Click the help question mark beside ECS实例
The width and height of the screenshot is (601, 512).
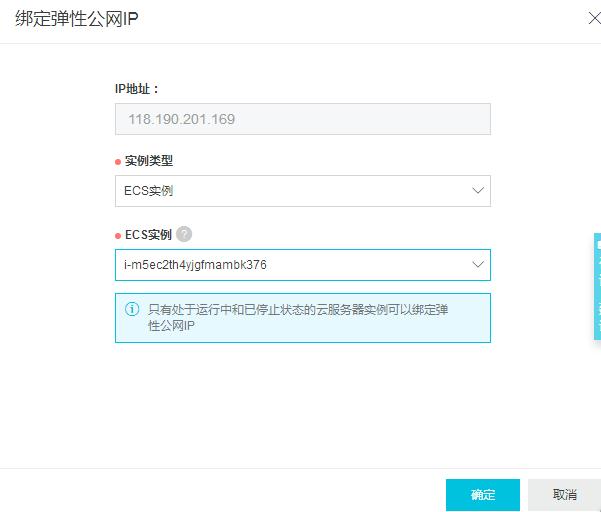[184, 234]
